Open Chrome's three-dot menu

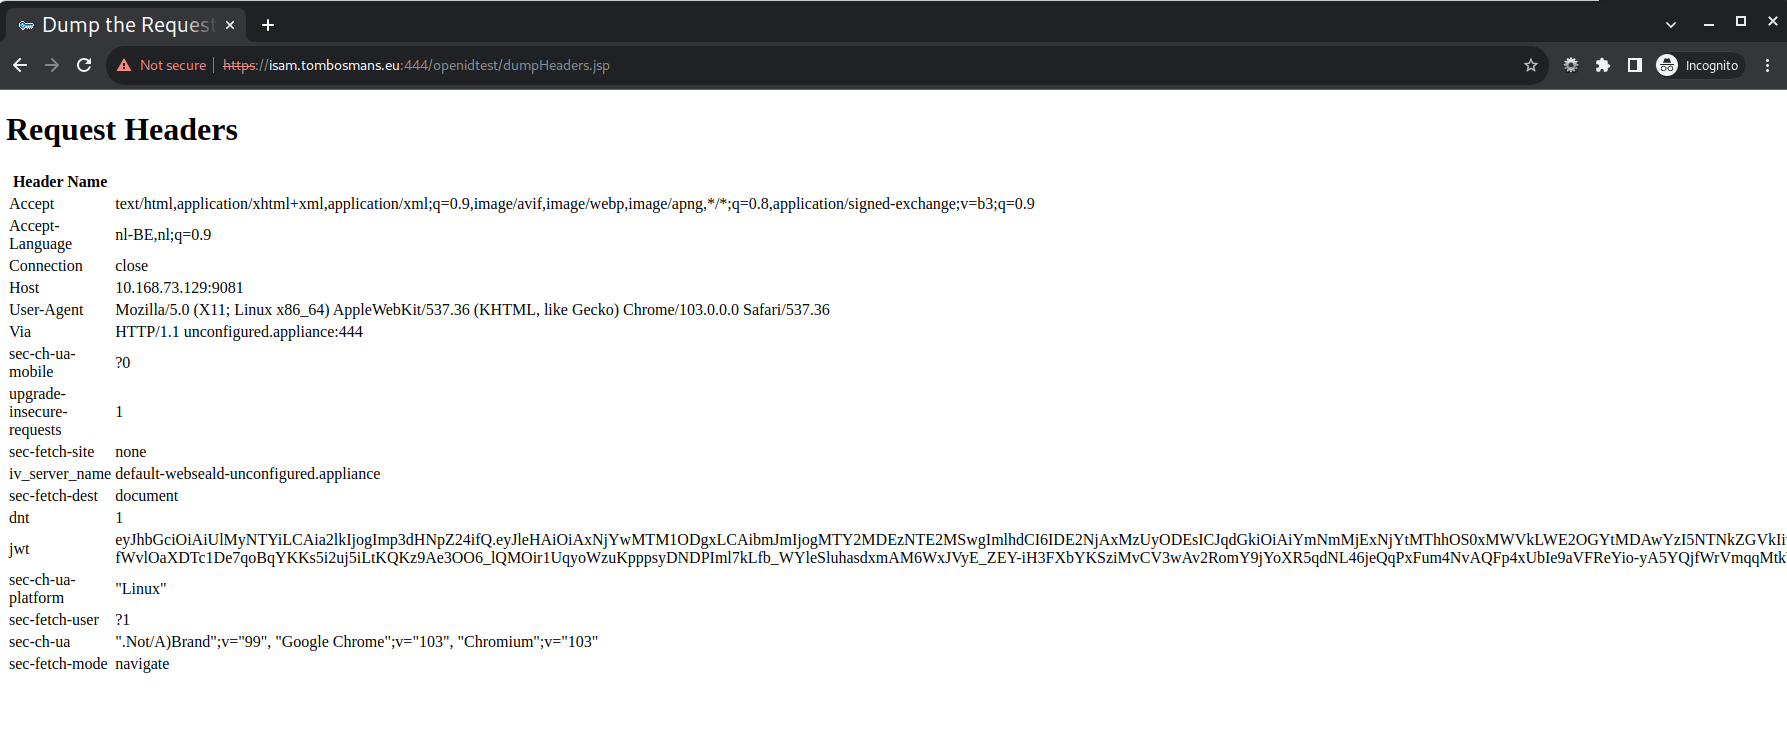1767,65
